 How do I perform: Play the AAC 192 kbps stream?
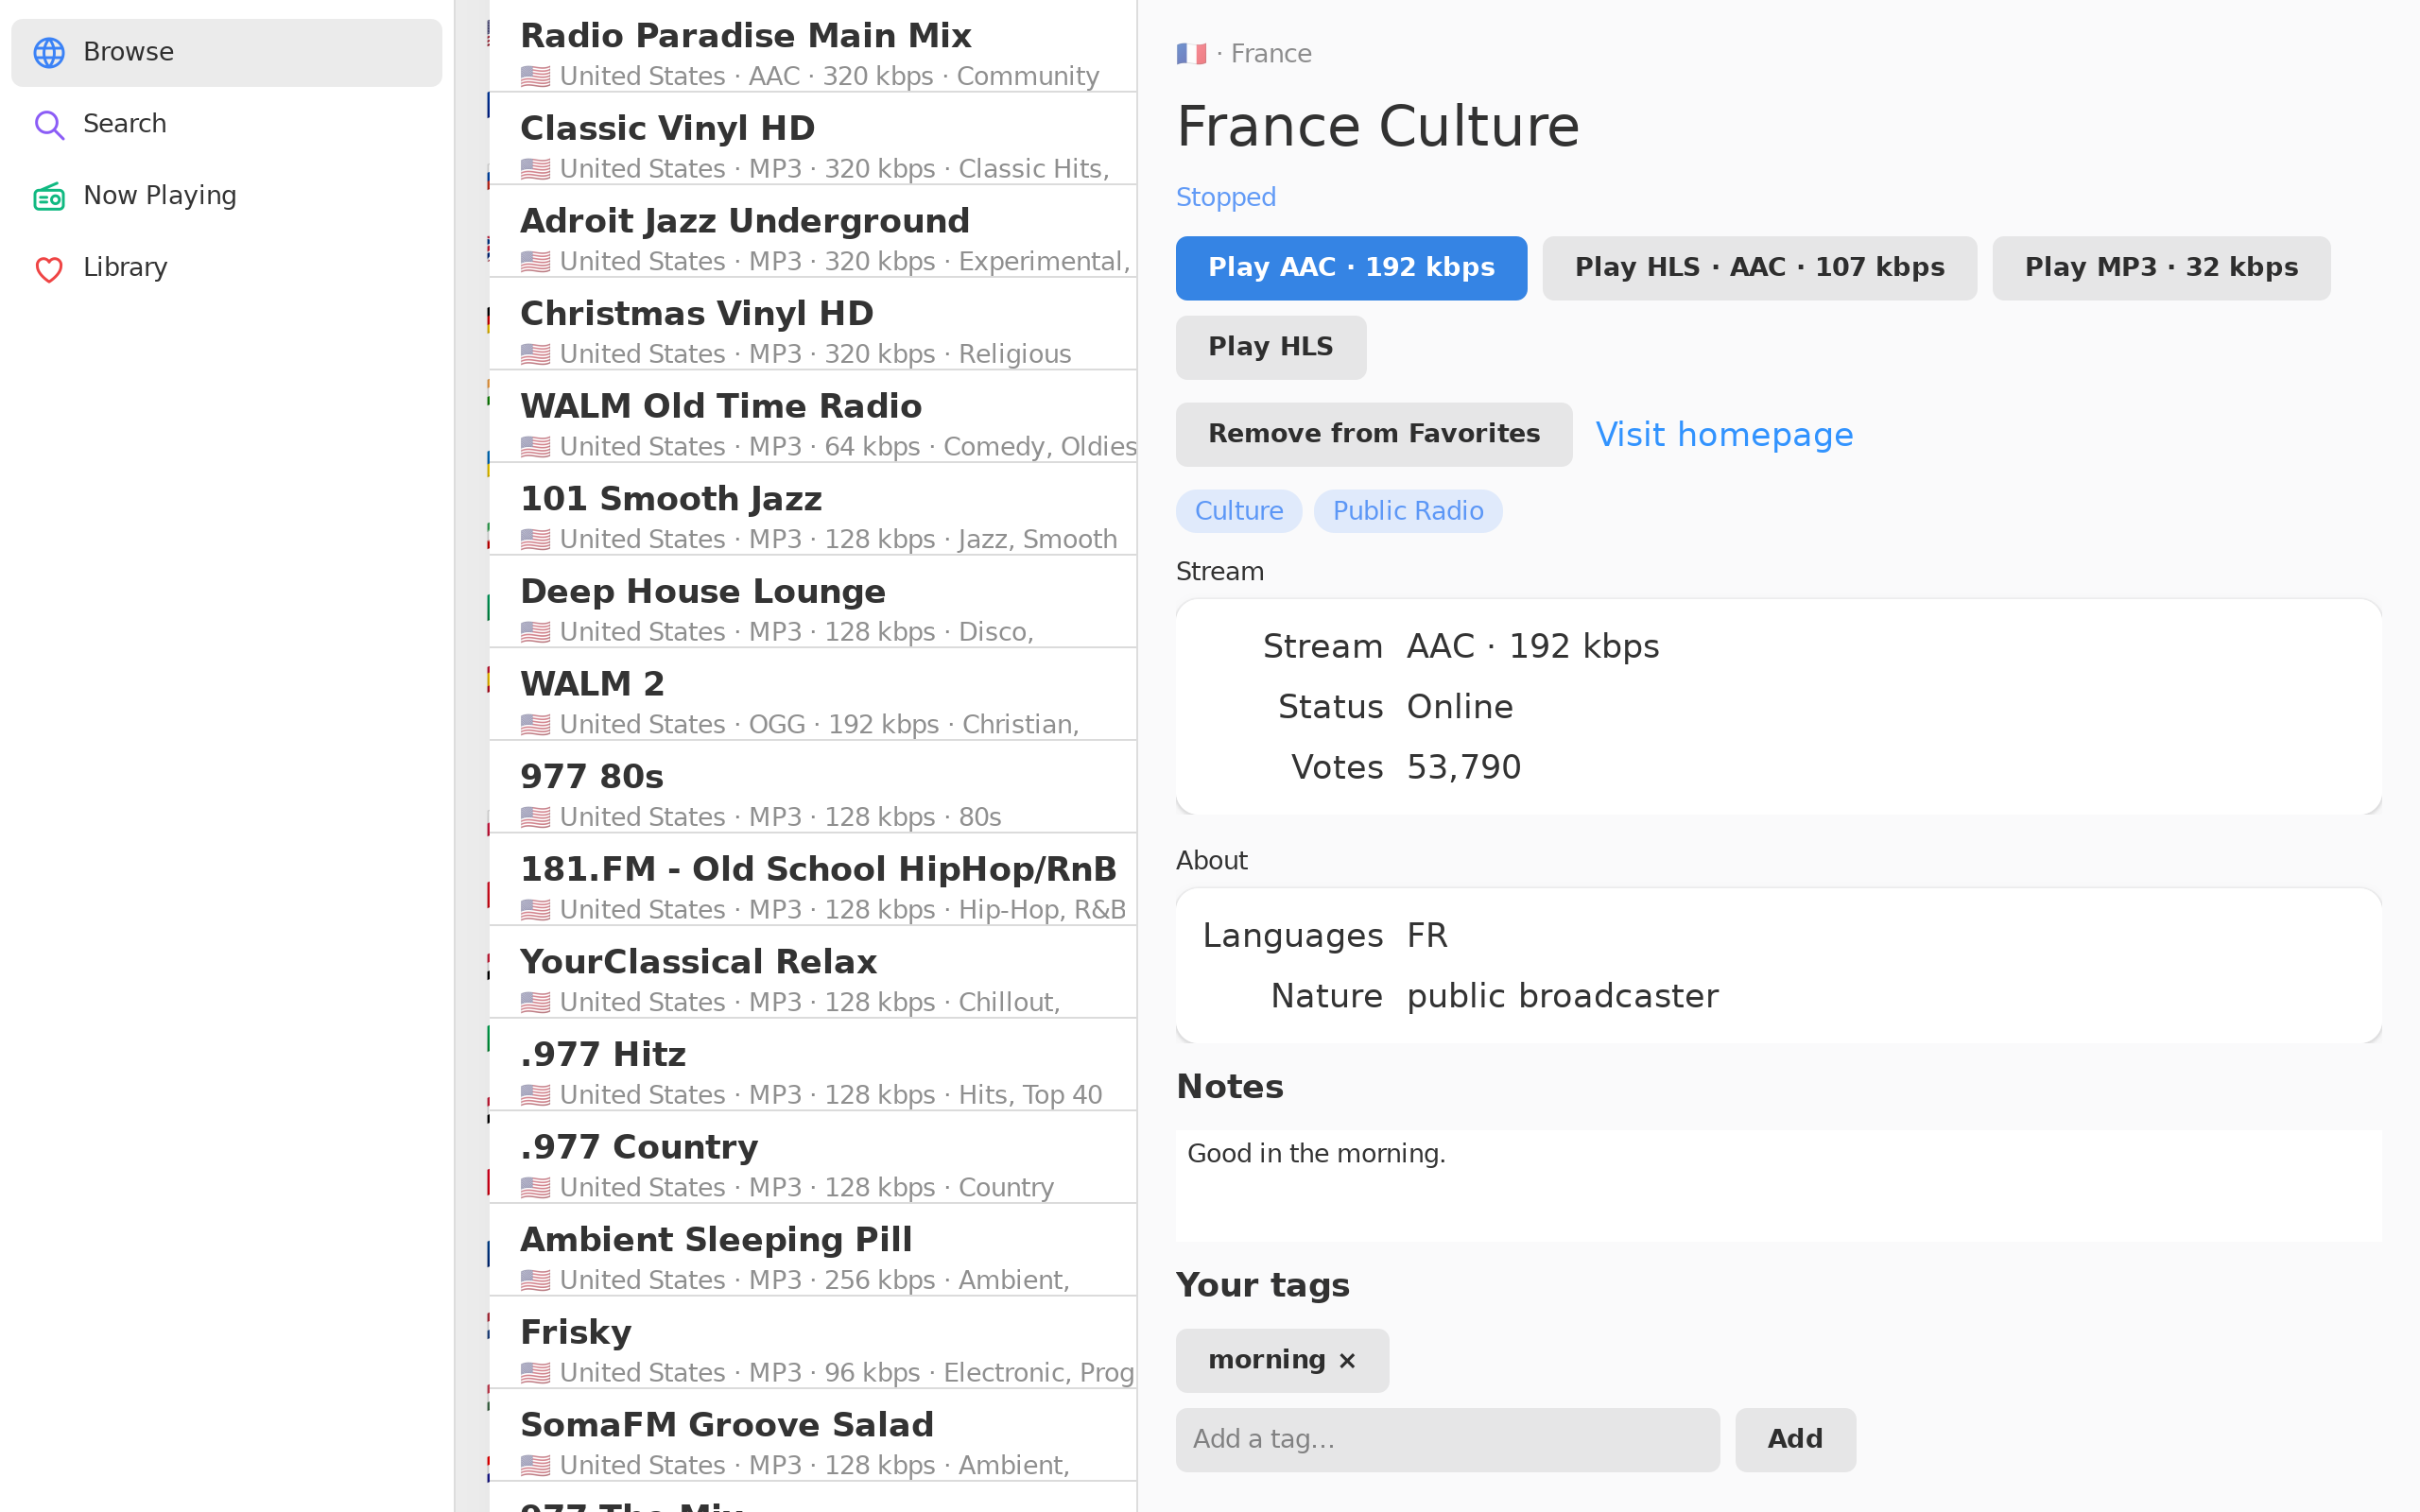pos(1351,268)
